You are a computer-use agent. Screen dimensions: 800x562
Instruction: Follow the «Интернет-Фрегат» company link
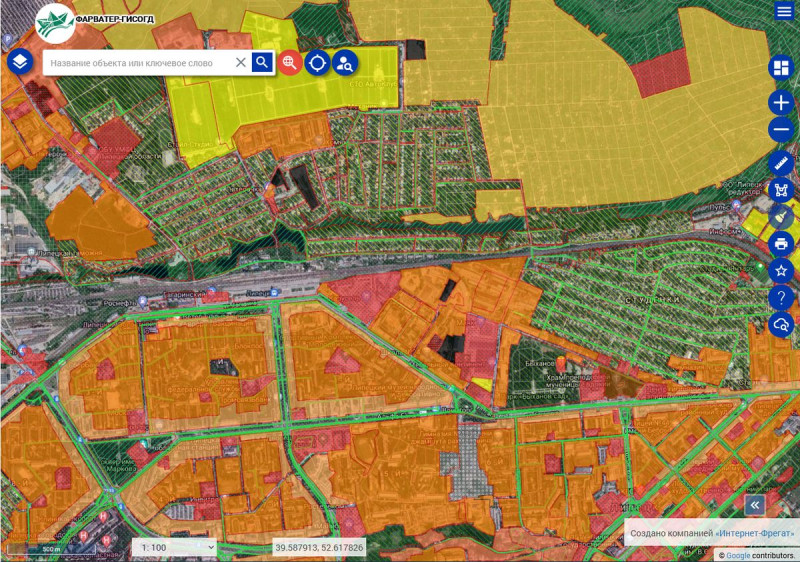(756, 533)
